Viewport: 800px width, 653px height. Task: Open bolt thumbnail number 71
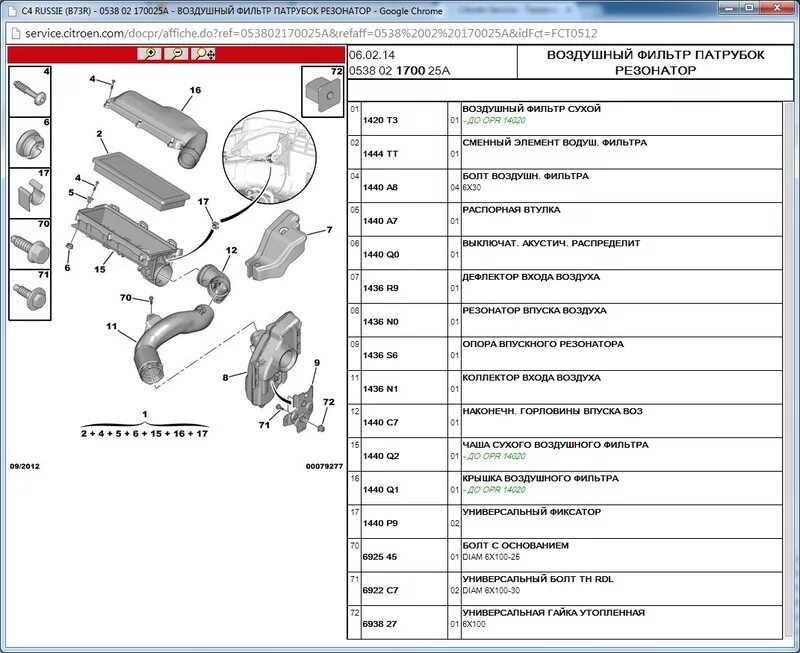[x=30, y=295]
